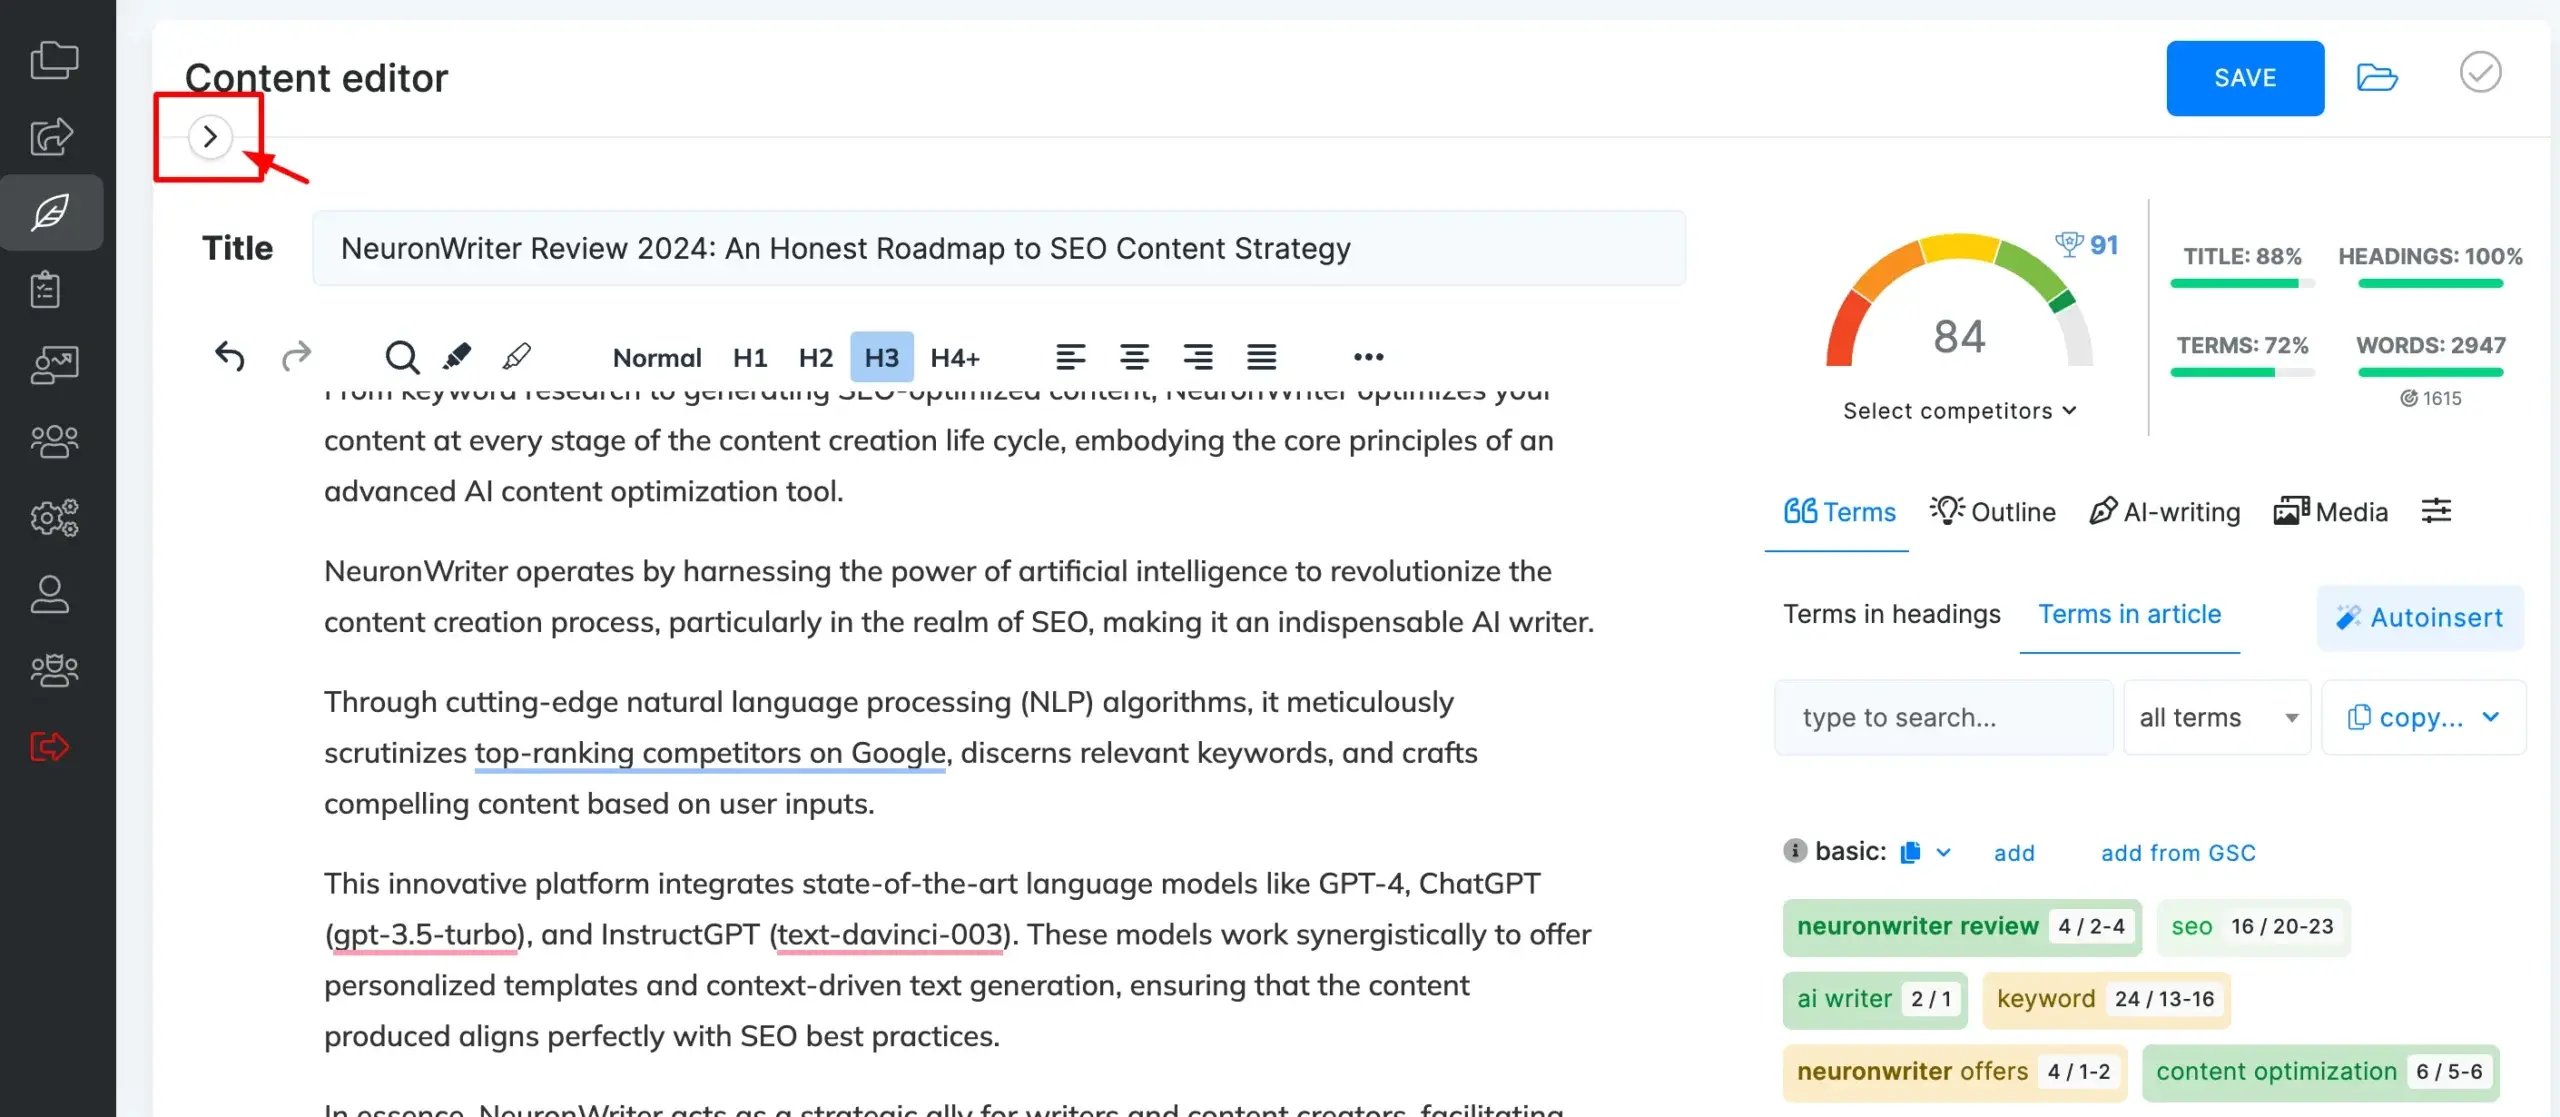Expand the panel with the chevron arrow

[x=210, y=136]
